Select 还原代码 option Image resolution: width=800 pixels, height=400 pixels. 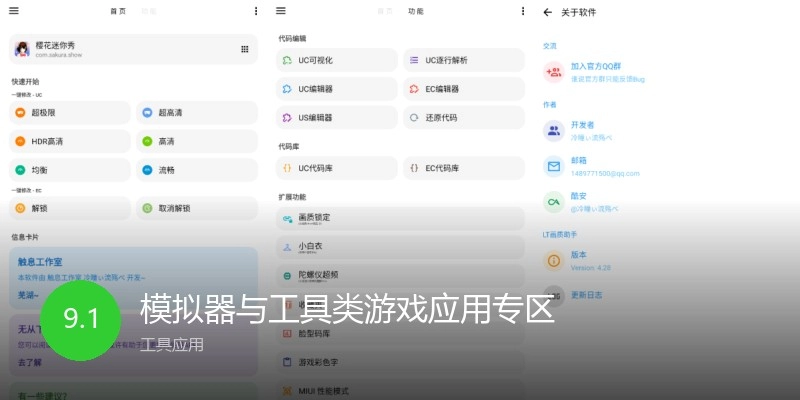tap(464, 117)
